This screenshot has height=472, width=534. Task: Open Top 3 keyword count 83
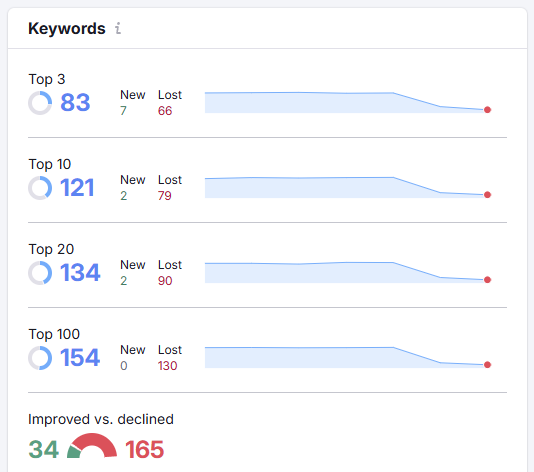pos(75,103)
